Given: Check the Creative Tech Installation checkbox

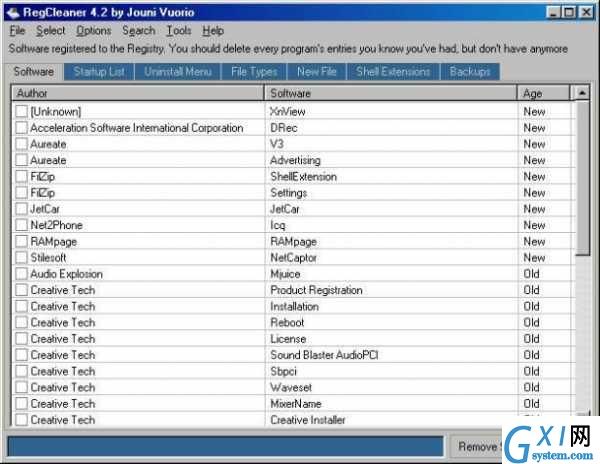Looking at the screenshot, I should point(21,306).
